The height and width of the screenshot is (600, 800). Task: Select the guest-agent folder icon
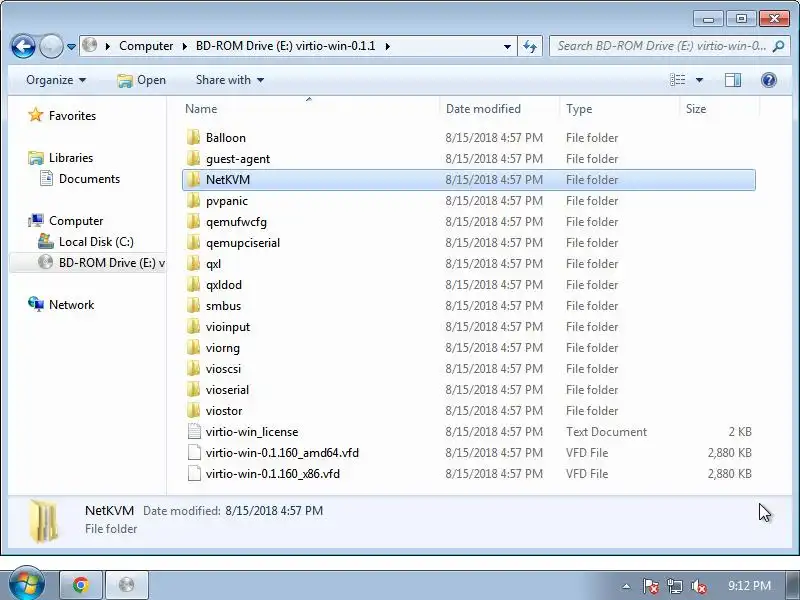[193, 158]
